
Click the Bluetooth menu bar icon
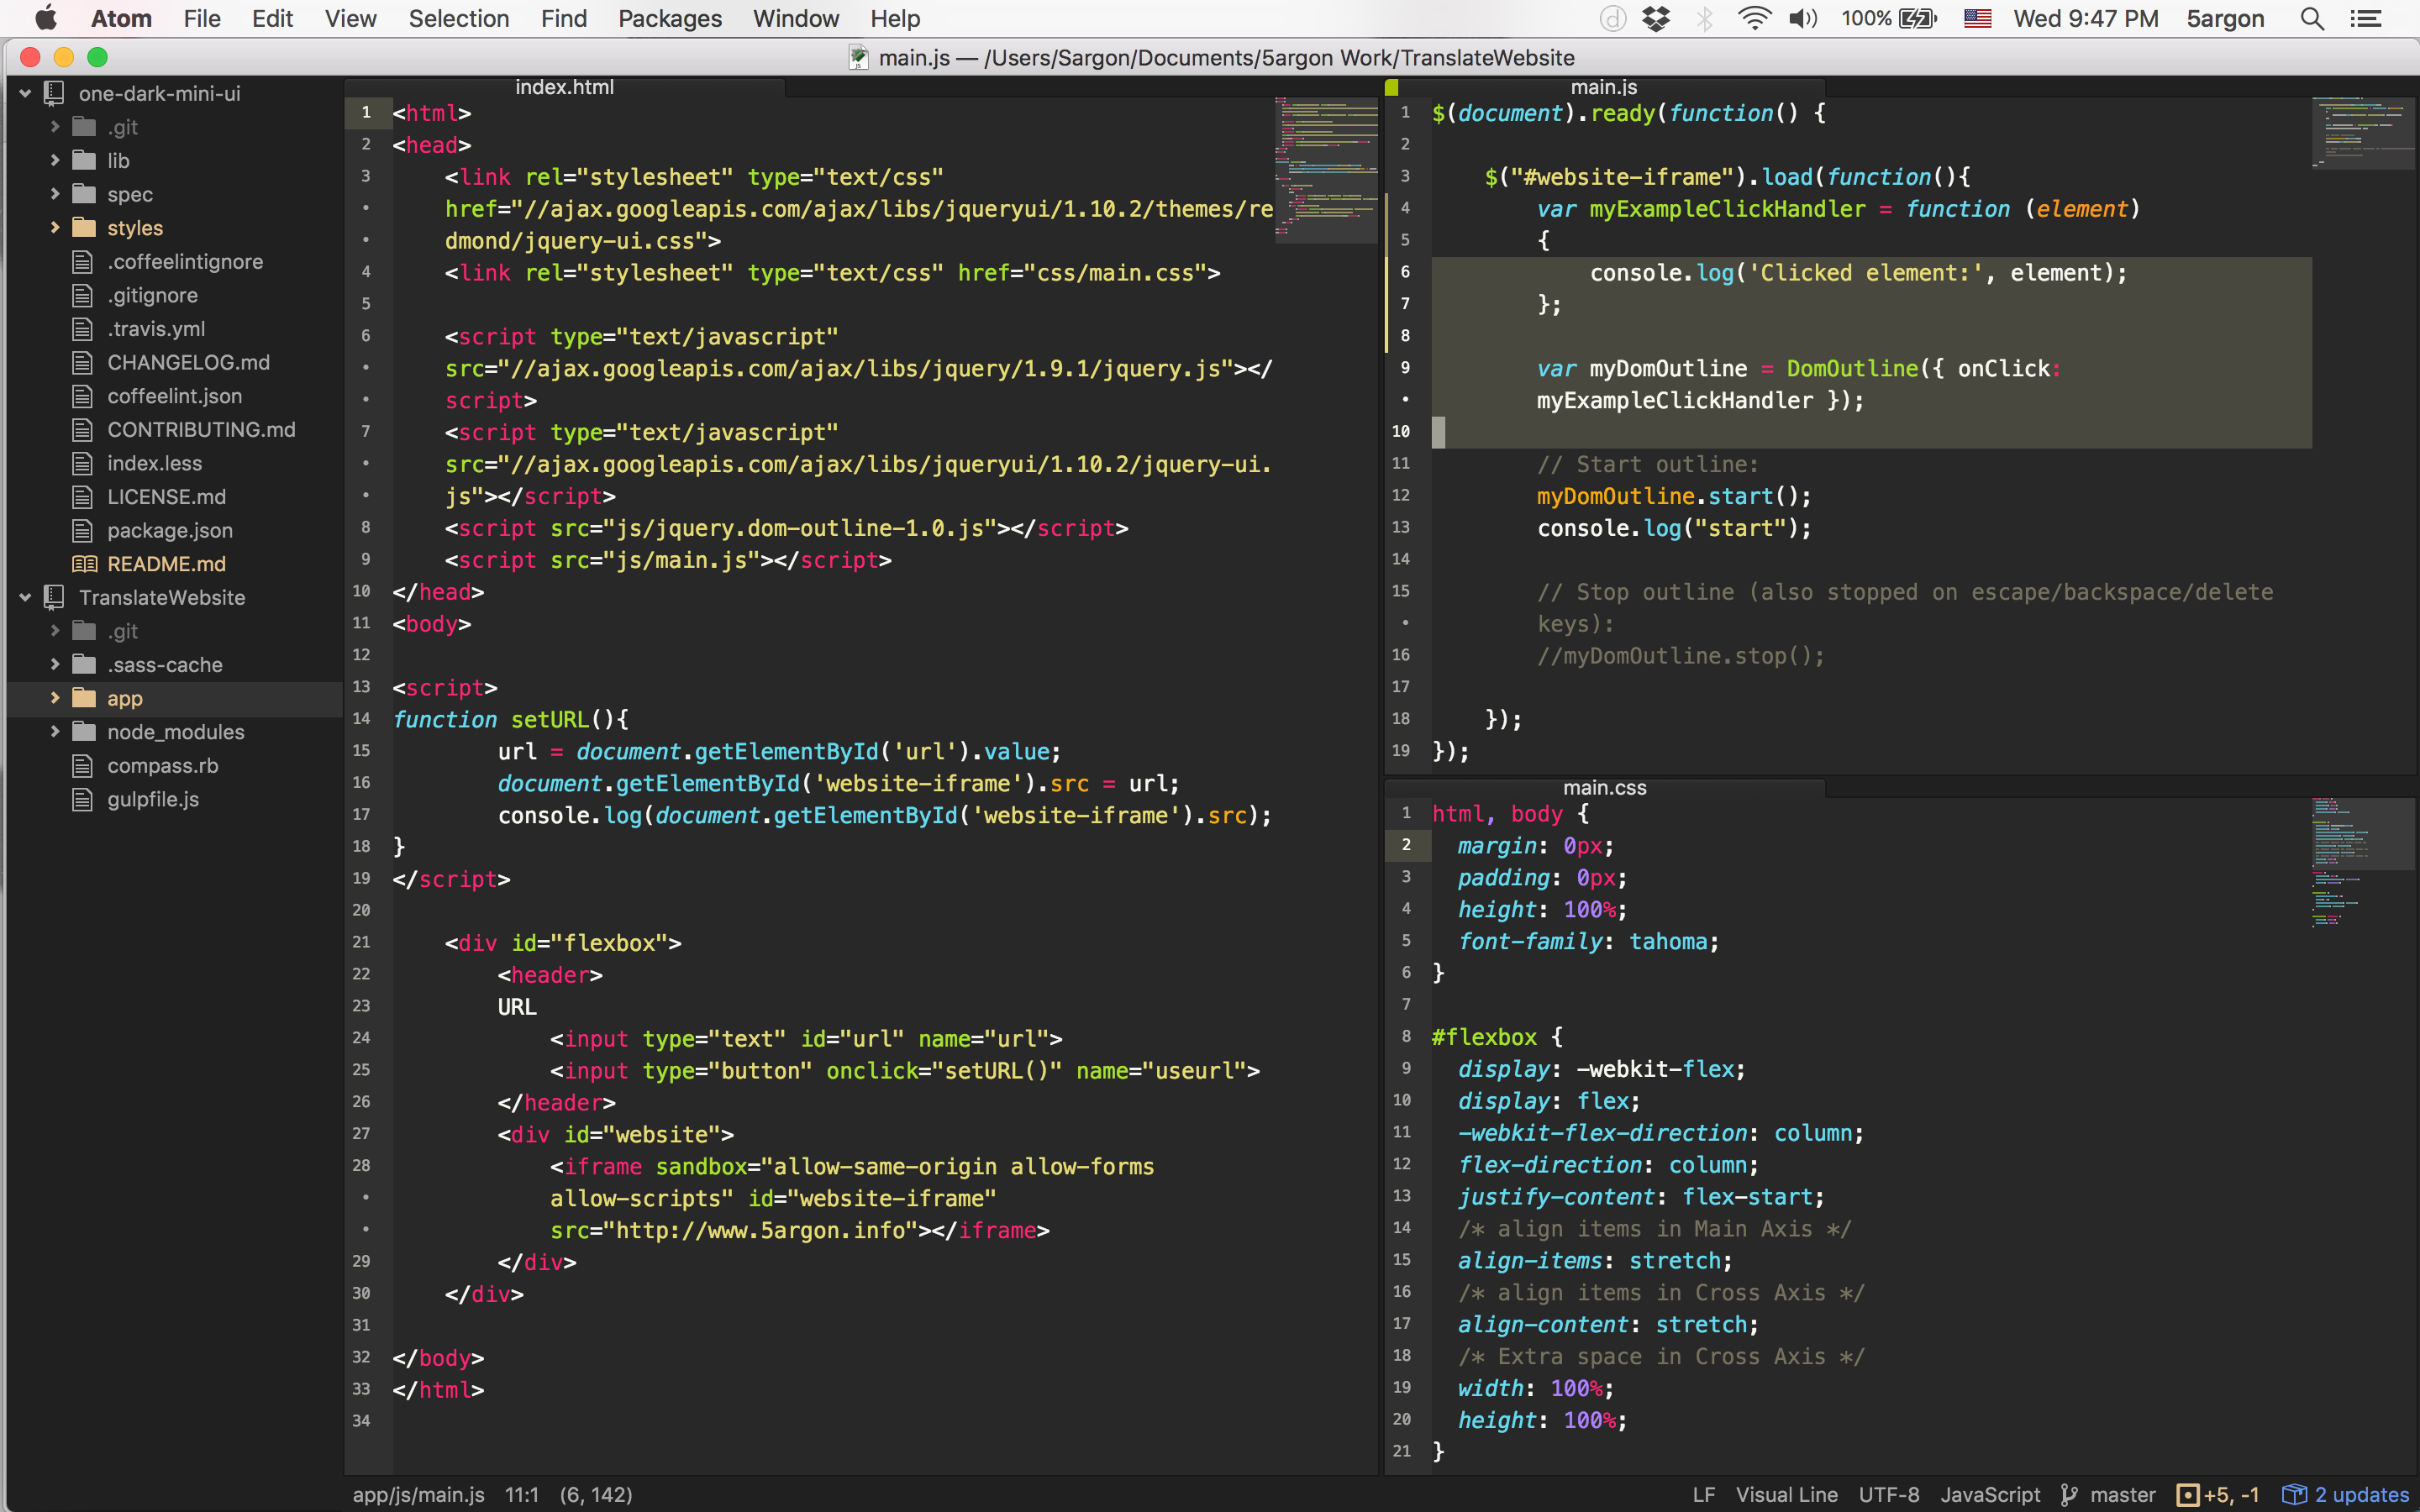[1705, 19]
